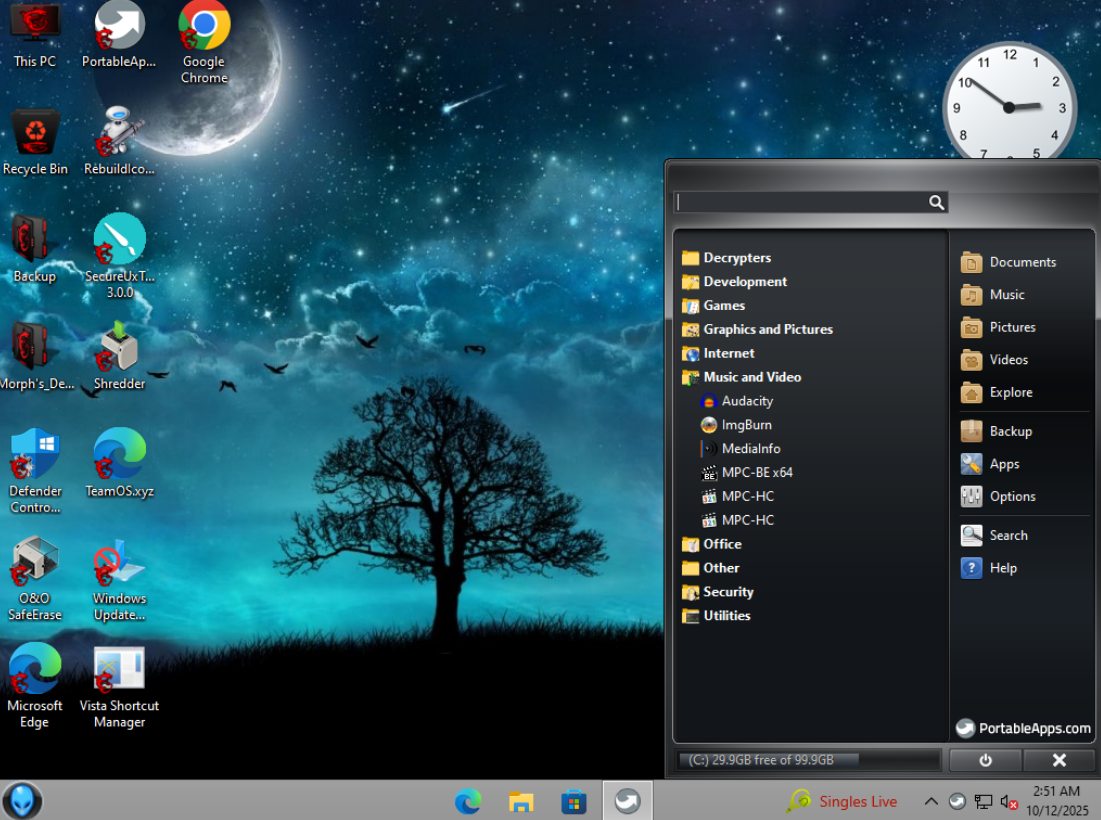The image size is (1101, 820).
Task: Focus the PortableApps search input field
Action: click(800, 203)
